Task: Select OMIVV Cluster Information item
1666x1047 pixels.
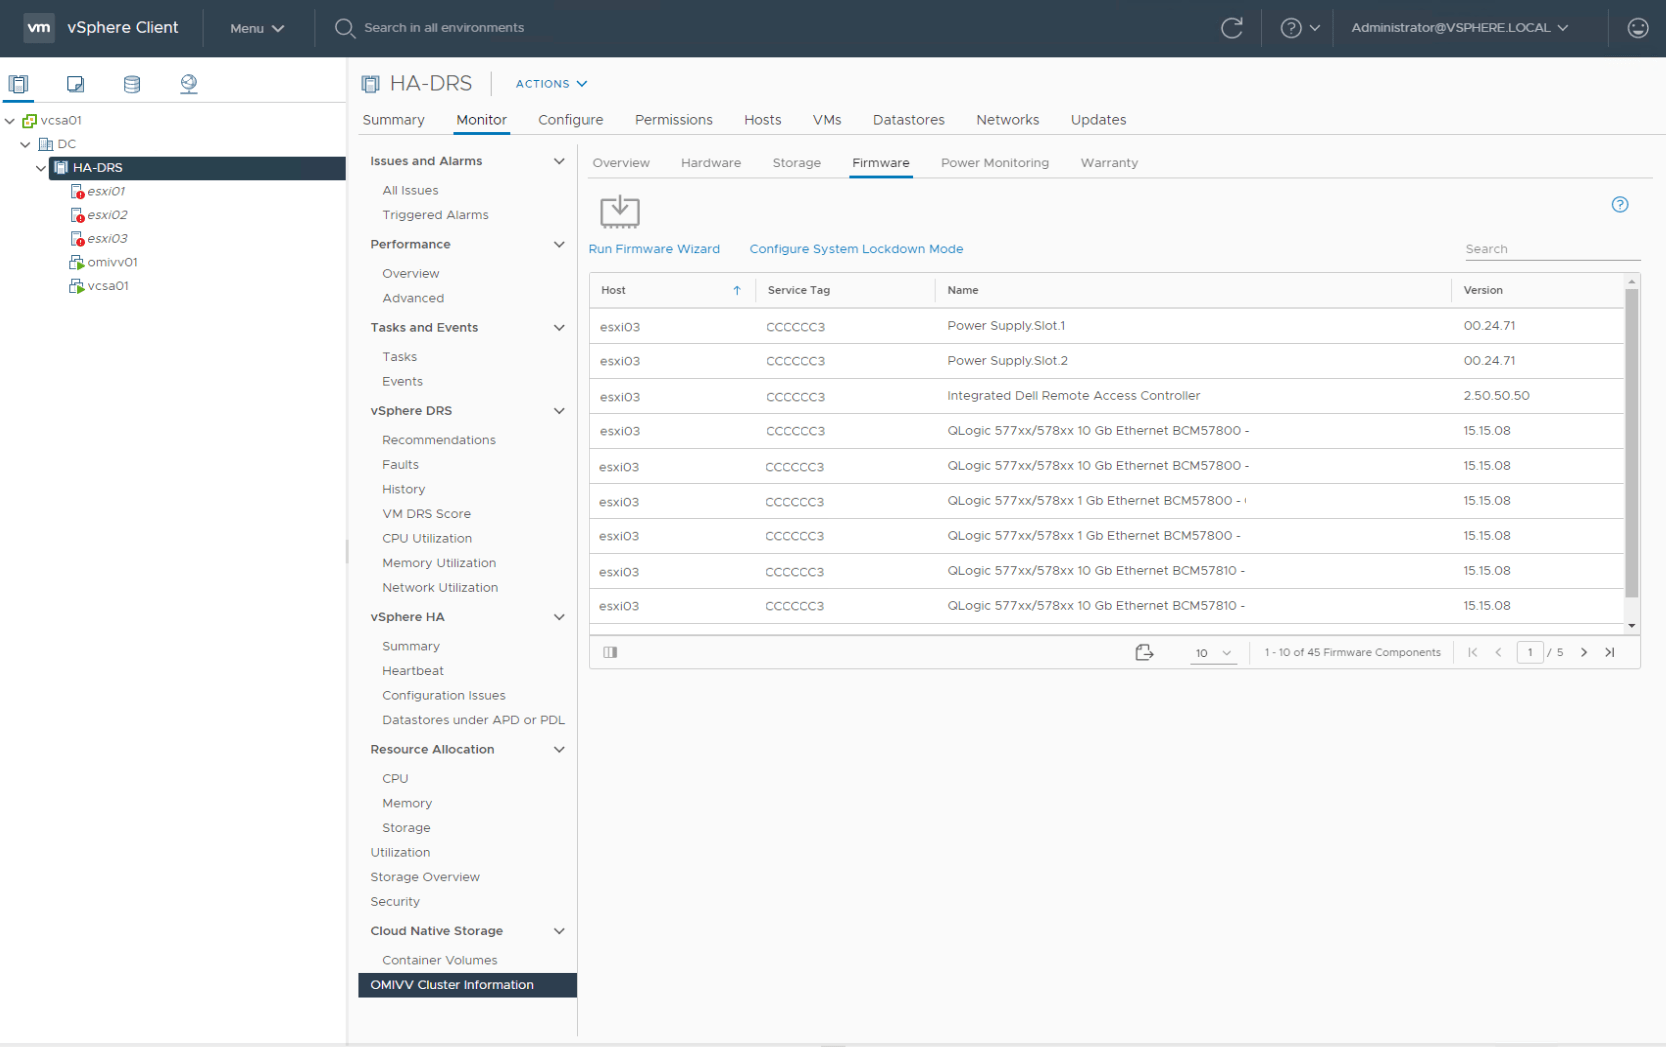Action: click(467, 985)
